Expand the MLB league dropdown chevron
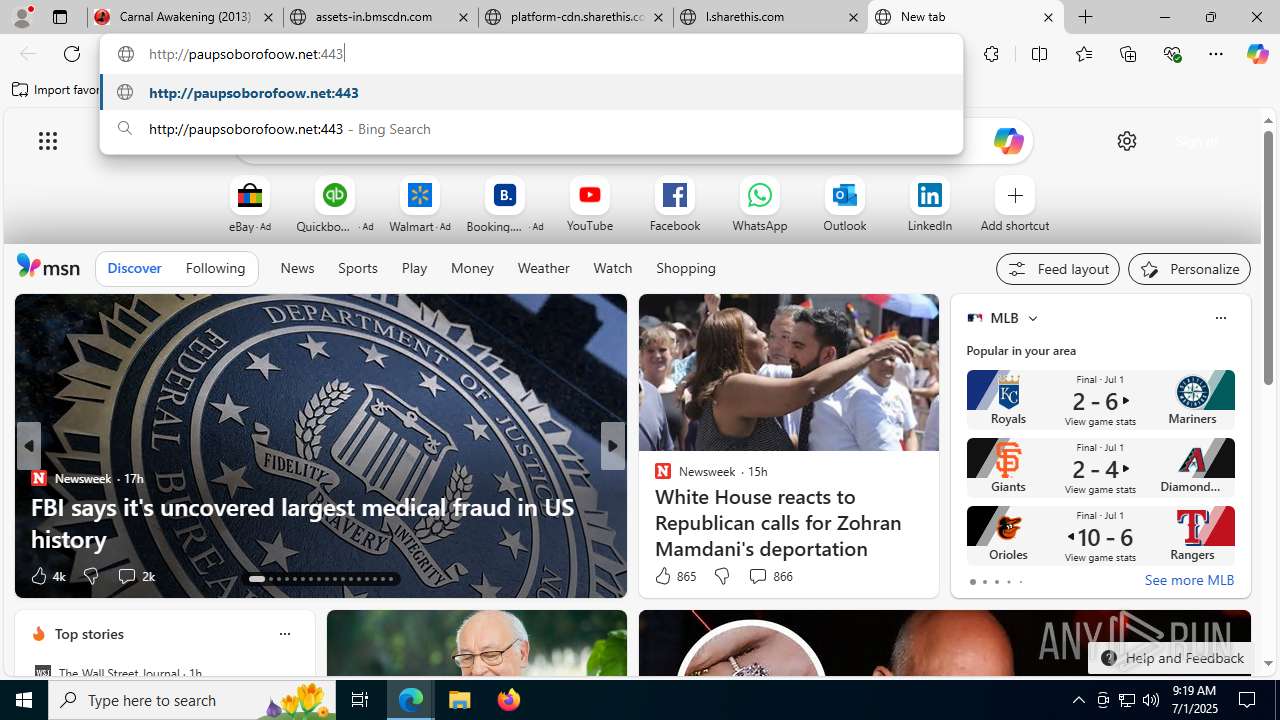The height and width of the screenshot is (720, 1280). tap(1032, 318)
